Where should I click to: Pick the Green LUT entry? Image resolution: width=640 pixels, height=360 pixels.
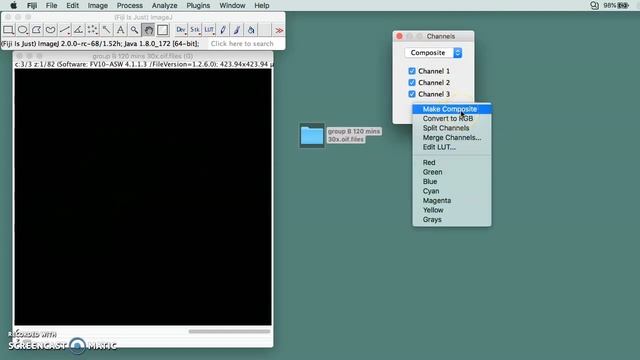[452, 172]
